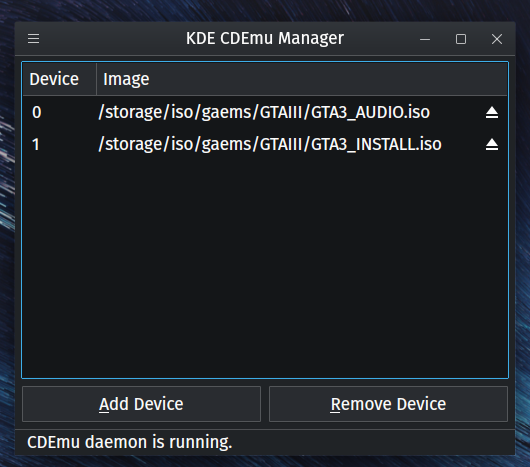Image resolution: width=530 pixels, height=467 pixels.
Task: Click the Add Device button
Action: point(141,404)
